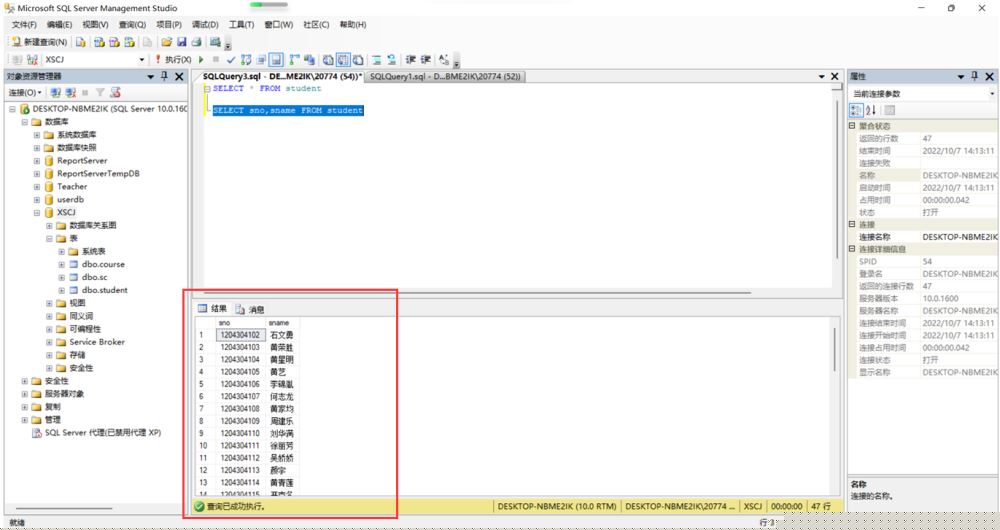Toggle categorized view in the 属性 panel
The height and width of the screenshot is (530, 1000).
pos(857,110)
